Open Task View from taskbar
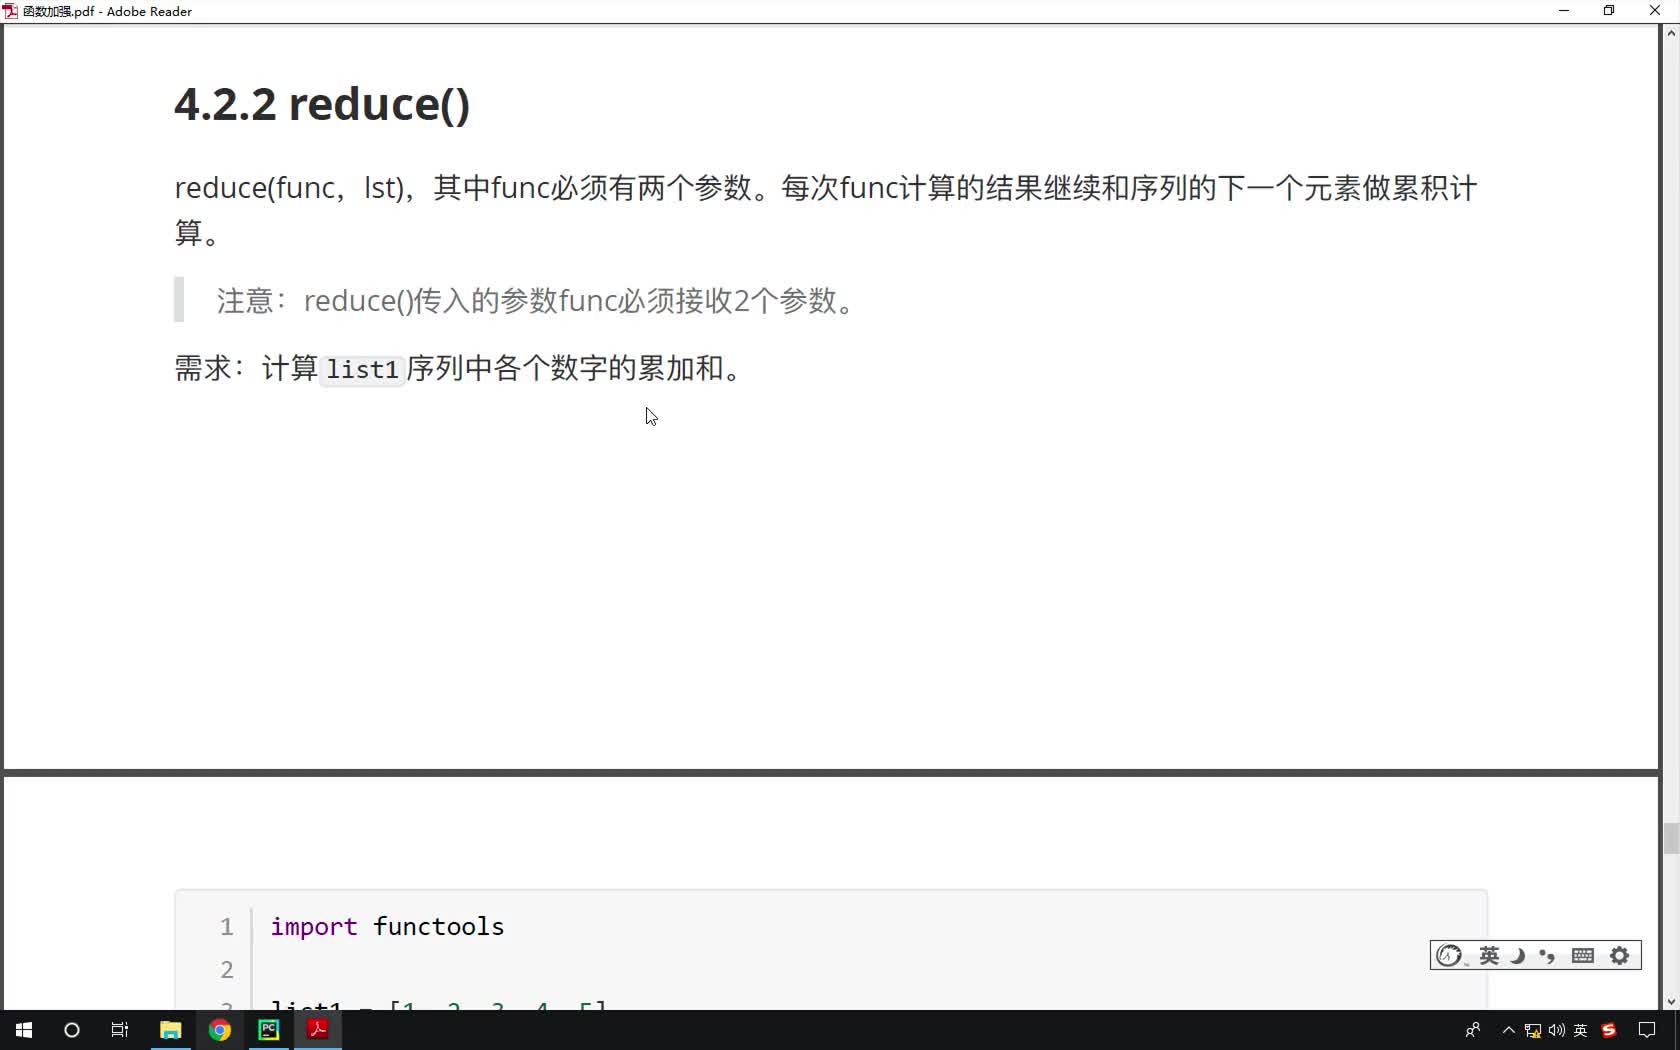 pyautogui.click(x=120, y=1030)
